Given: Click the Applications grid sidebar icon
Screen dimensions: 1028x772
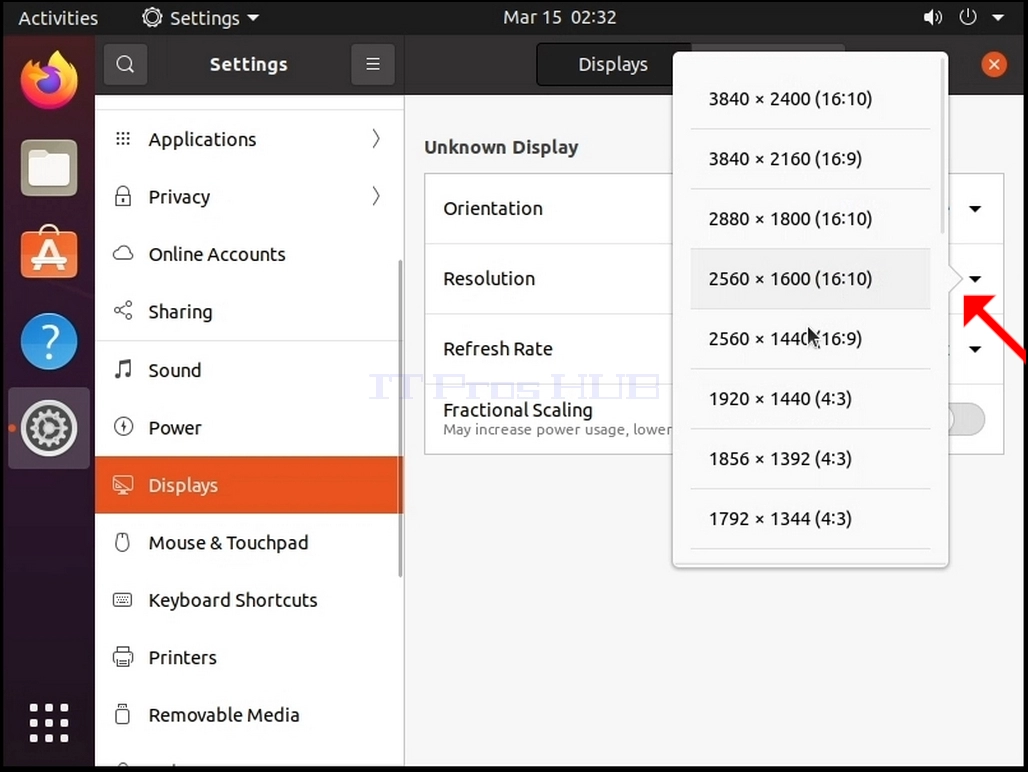Looking at the screenshot, I should (123, 138).
